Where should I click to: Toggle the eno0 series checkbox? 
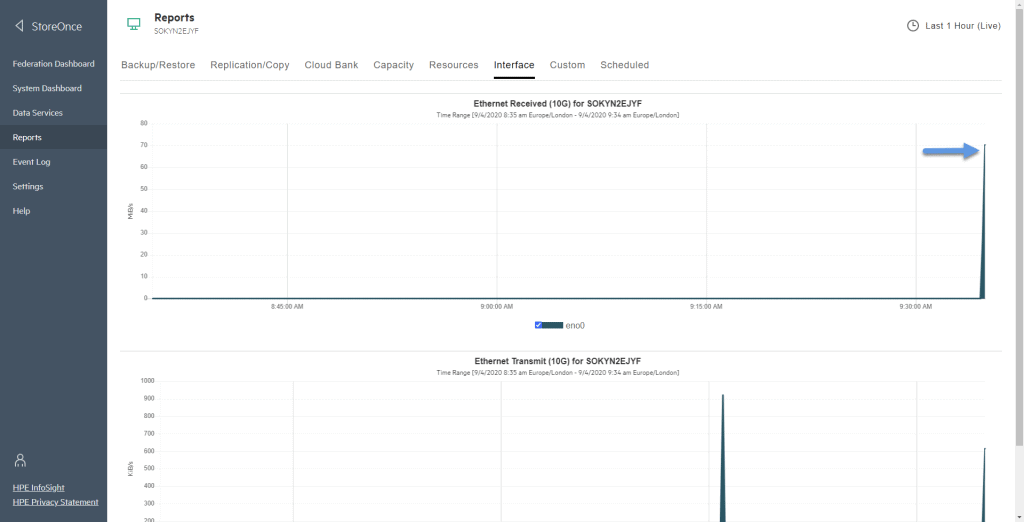click(538, 325)
